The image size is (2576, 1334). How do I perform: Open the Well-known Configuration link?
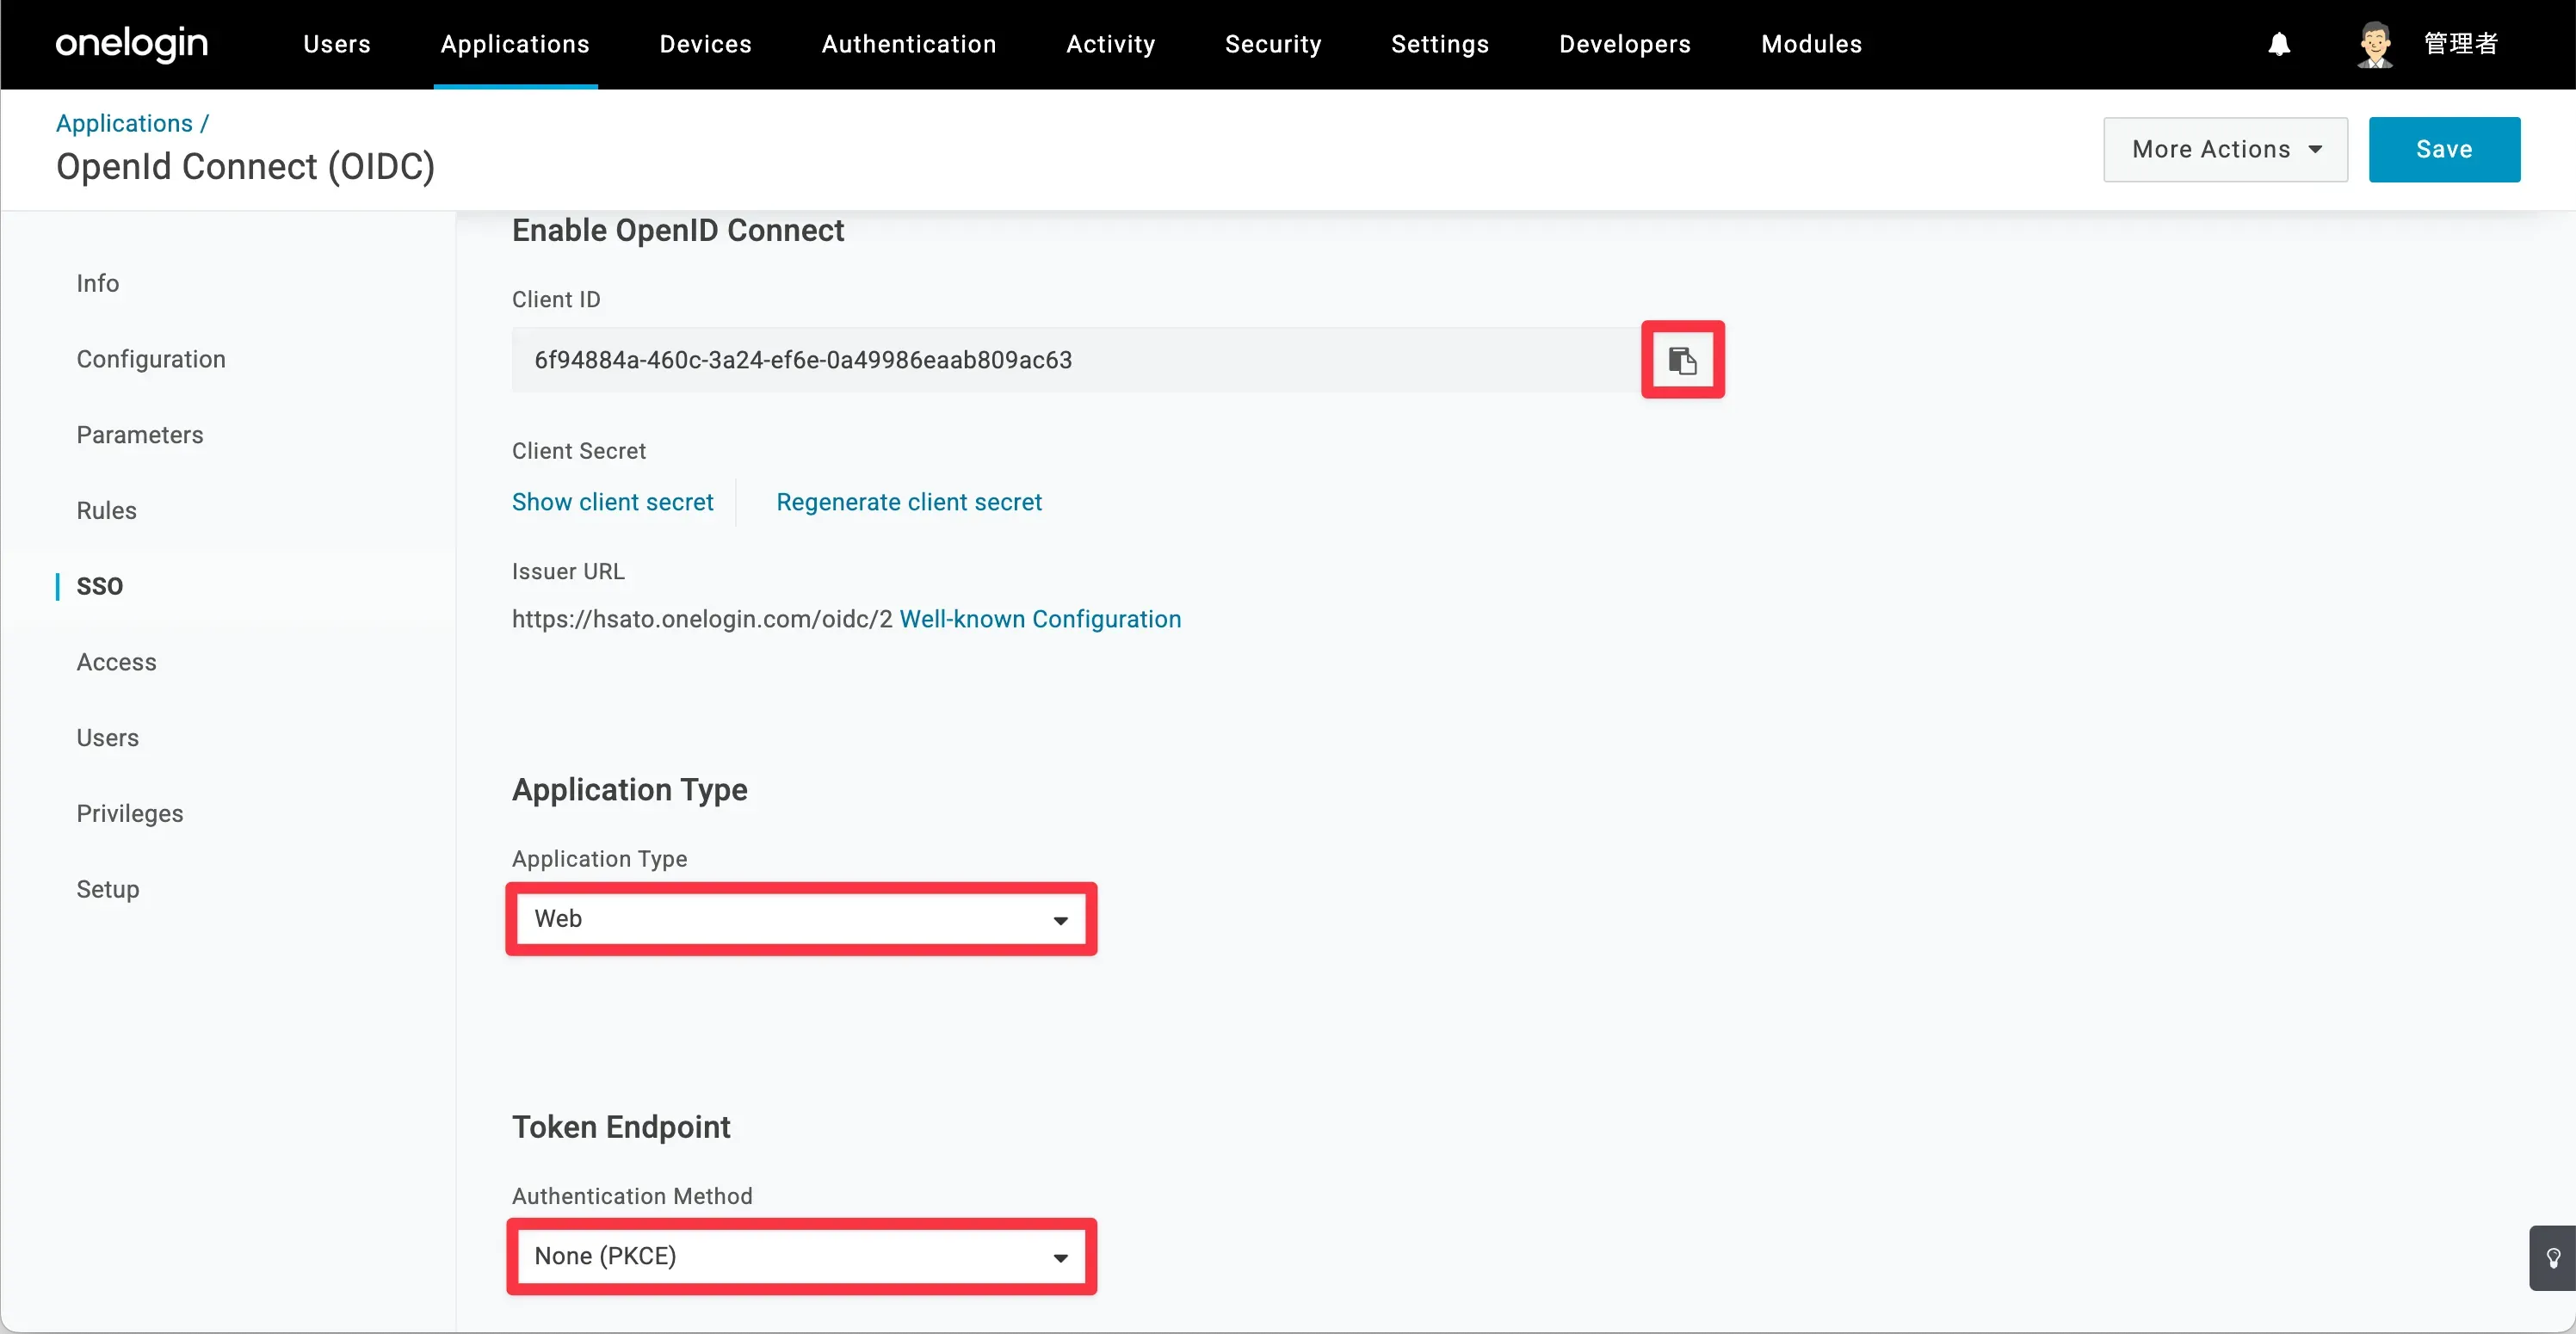coord(1040,619)
